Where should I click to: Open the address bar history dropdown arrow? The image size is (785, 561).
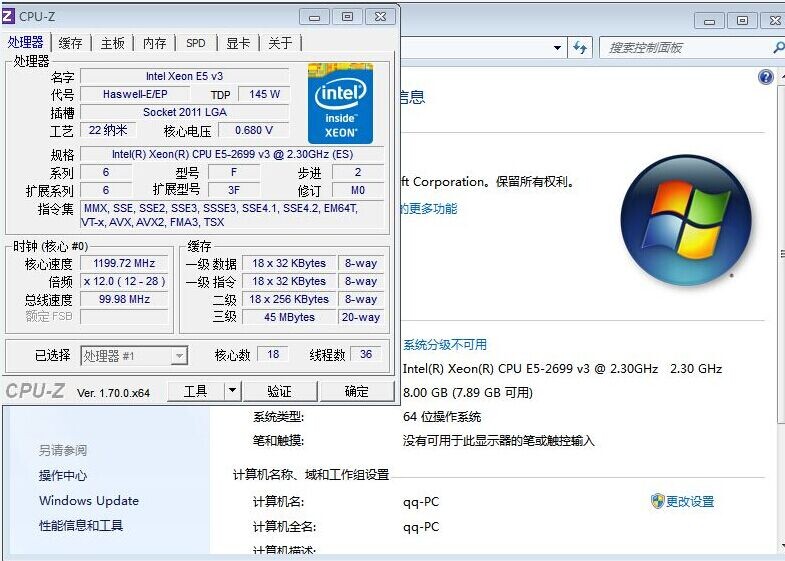[x=557, y=48]
